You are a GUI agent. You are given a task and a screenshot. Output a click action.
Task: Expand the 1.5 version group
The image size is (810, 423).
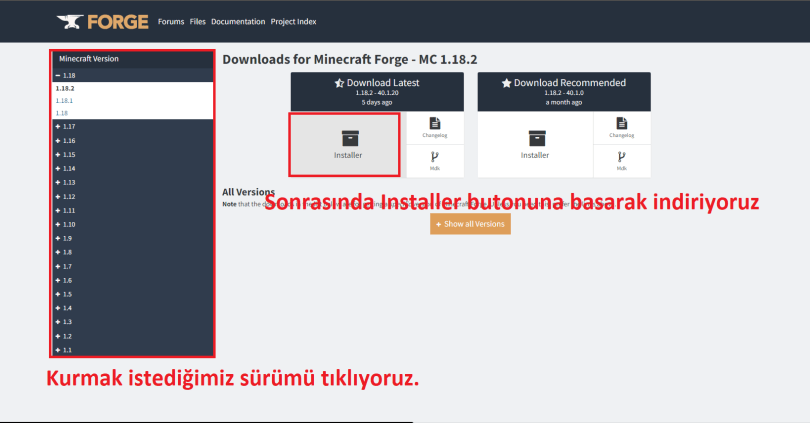(x=133, y=294)
